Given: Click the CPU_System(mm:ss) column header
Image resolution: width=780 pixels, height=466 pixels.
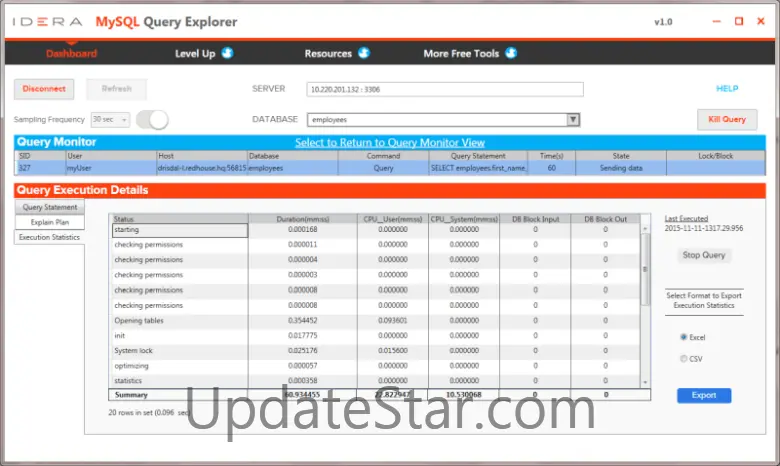Looking at the screenshot, I should coord(464,219).
